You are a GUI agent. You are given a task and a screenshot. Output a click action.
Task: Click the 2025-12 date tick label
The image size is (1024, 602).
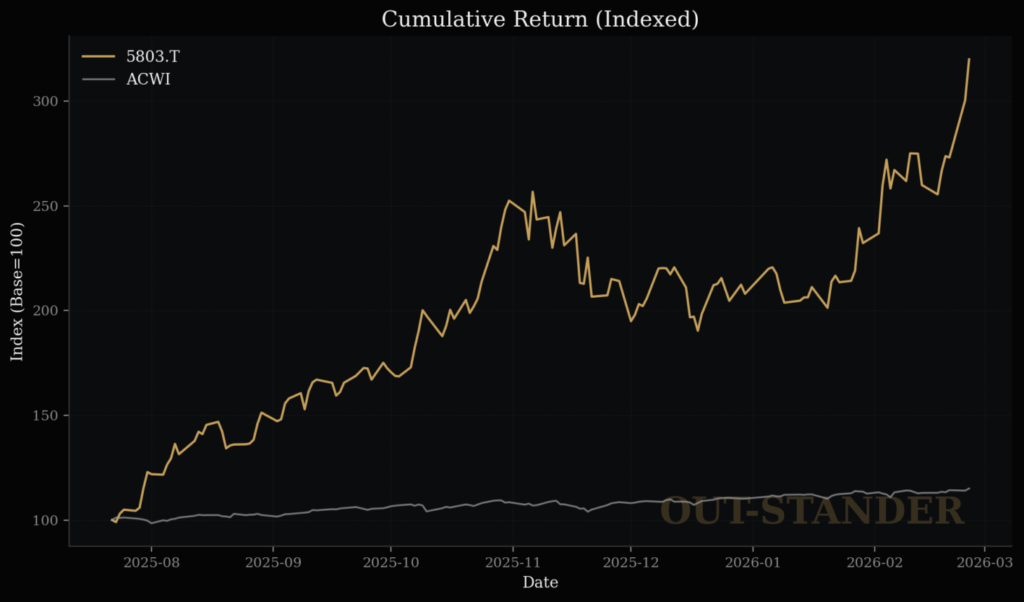(631, 561)
